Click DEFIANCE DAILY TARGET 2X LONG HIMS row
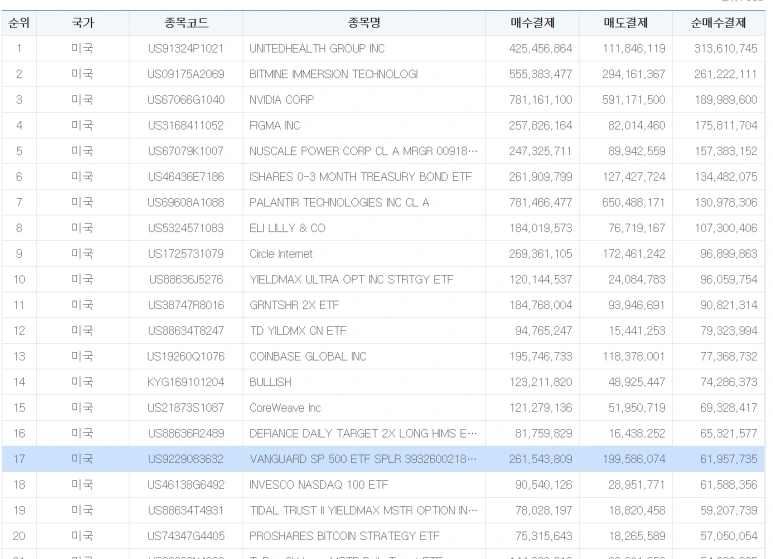The height and width of the screenshot is (559, 773). pyautogui.click(x=384, y=433)
